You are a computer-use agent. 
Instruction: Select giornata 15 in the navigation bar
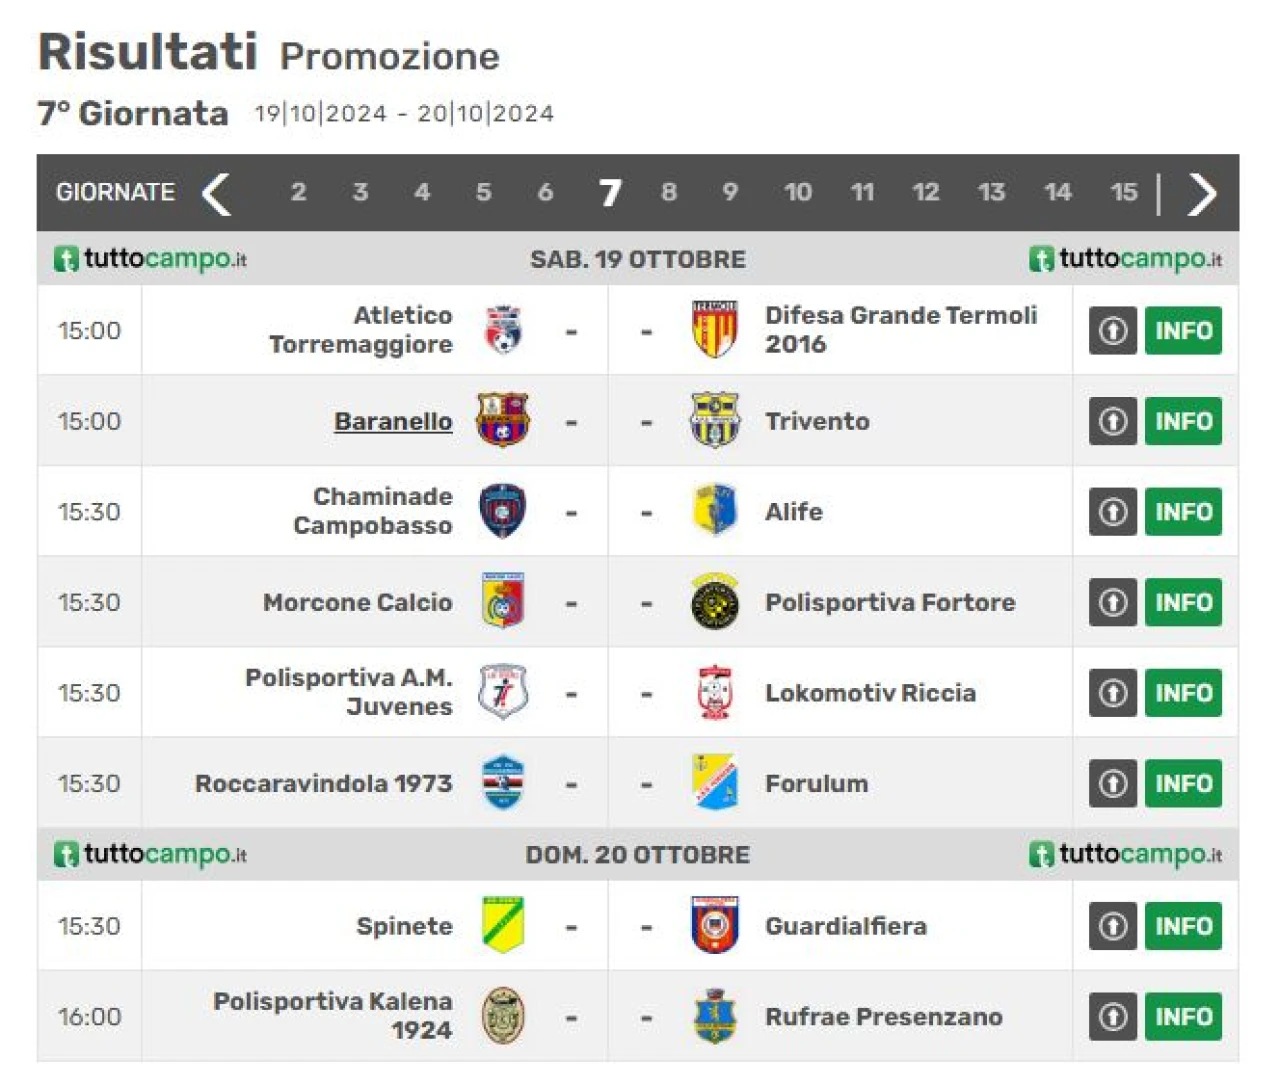point(1124,192)
